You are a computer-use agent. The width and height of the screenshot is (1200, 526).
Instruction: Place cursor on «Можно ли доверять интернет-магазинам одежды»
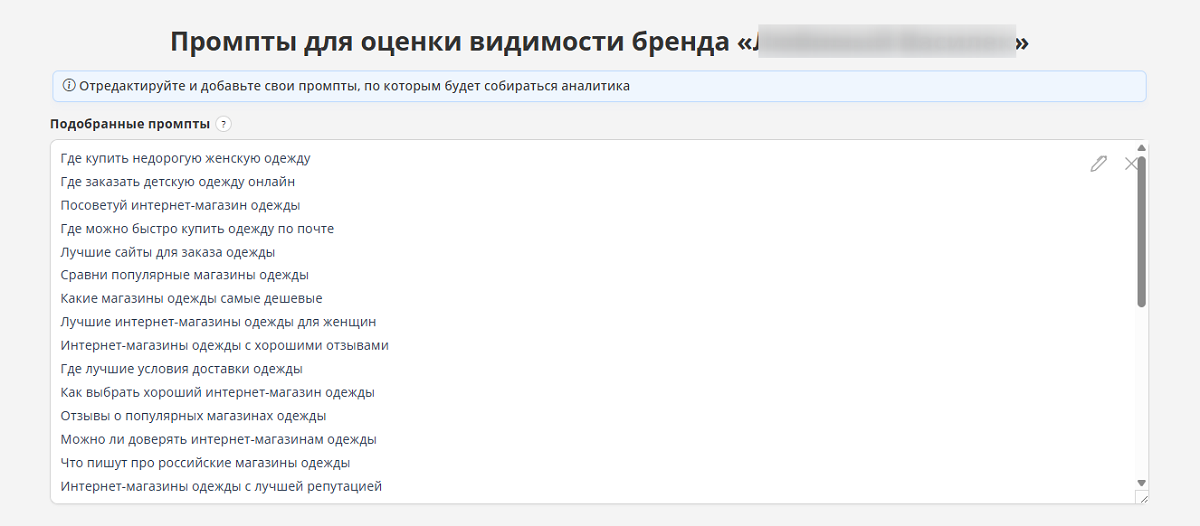pyautogui.click(x=218, y=439)
